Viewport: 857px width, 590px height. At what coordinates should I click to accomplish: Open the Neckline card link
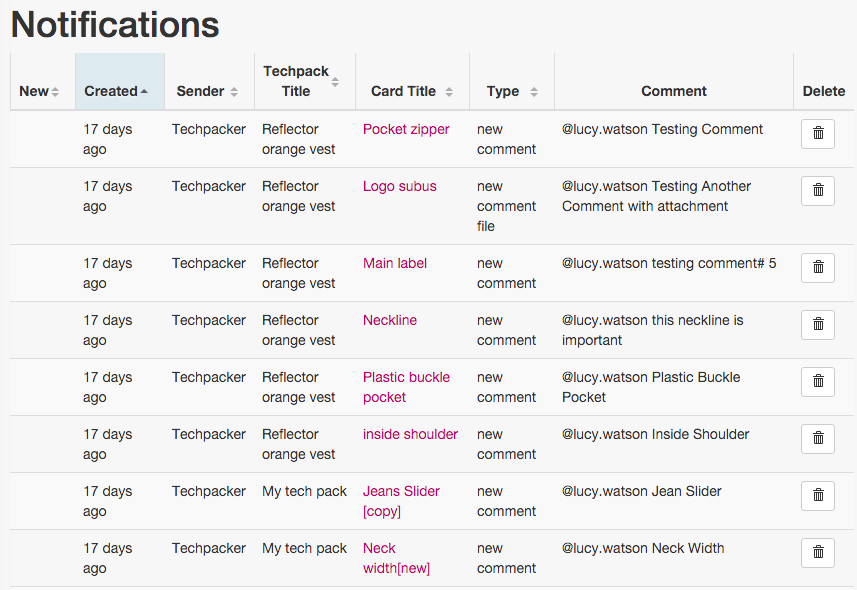(x=390, y=320)
